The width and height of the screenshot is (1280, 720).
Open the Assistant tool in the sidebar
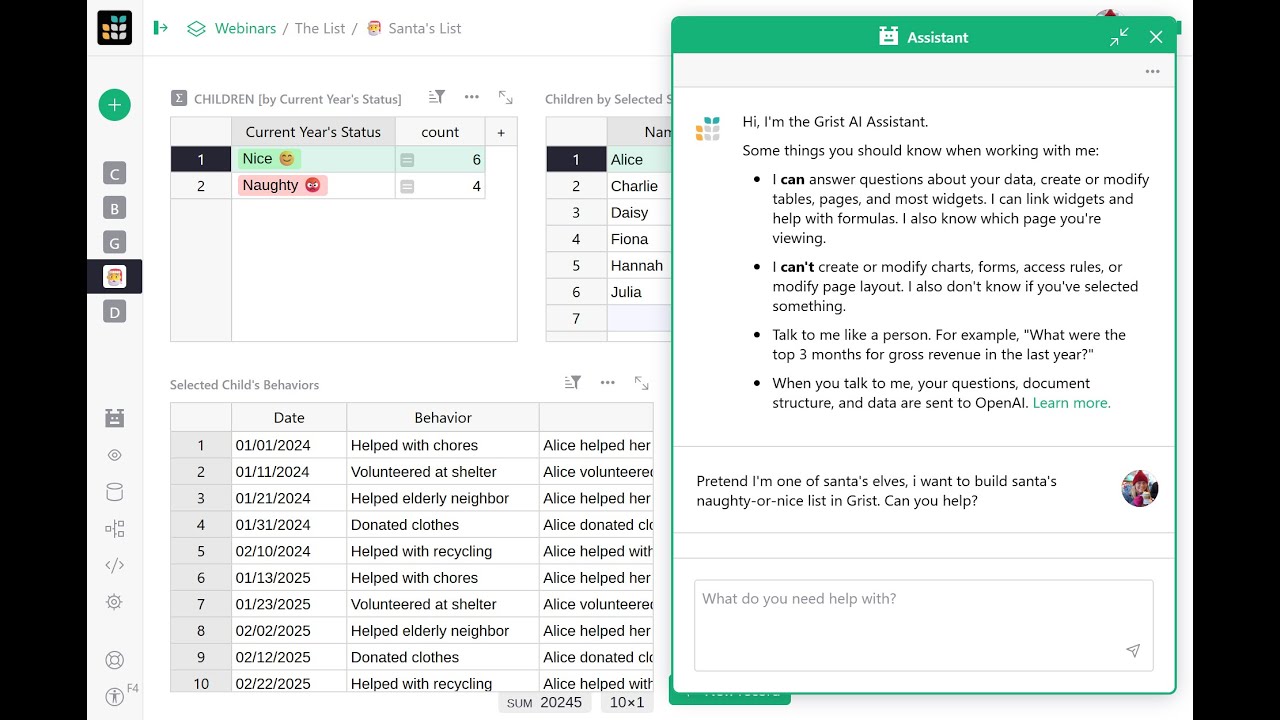[x=114, y=418]
